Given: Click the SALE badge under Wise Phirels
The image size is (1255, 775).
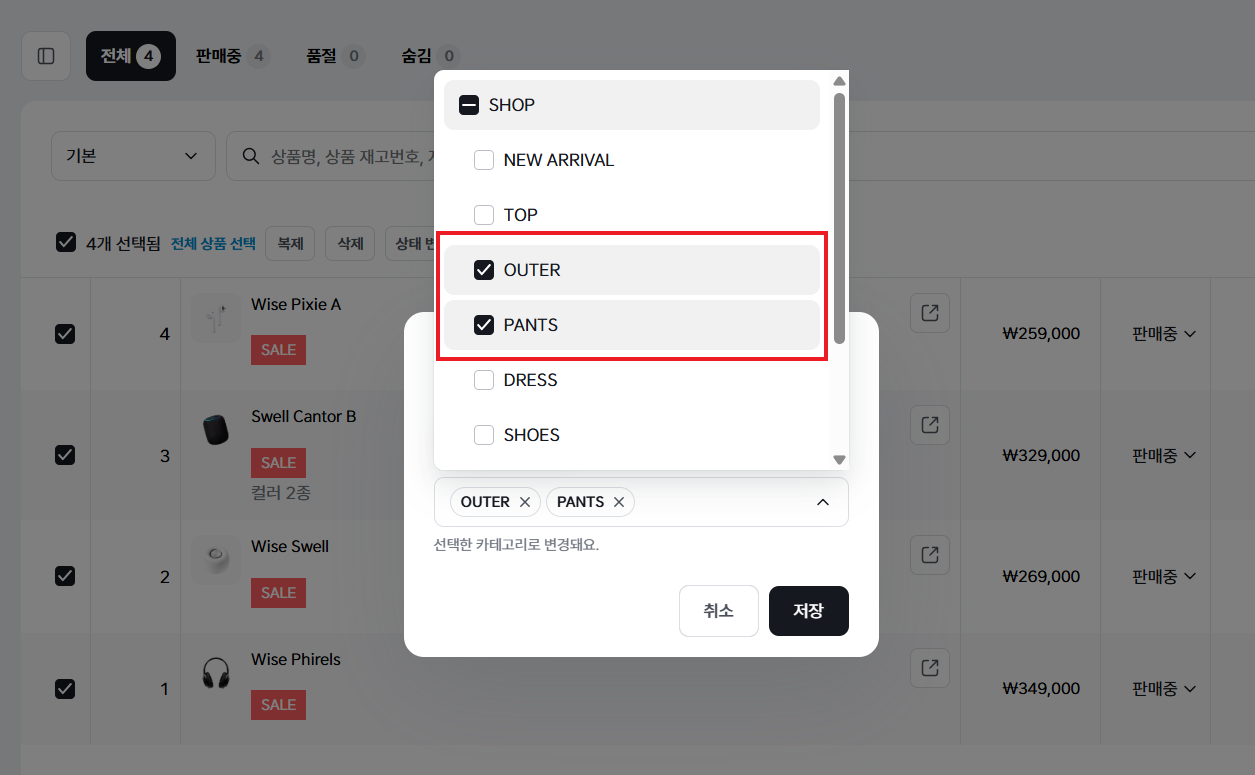Looking at the screenshot, I should [x=278, y=705].
